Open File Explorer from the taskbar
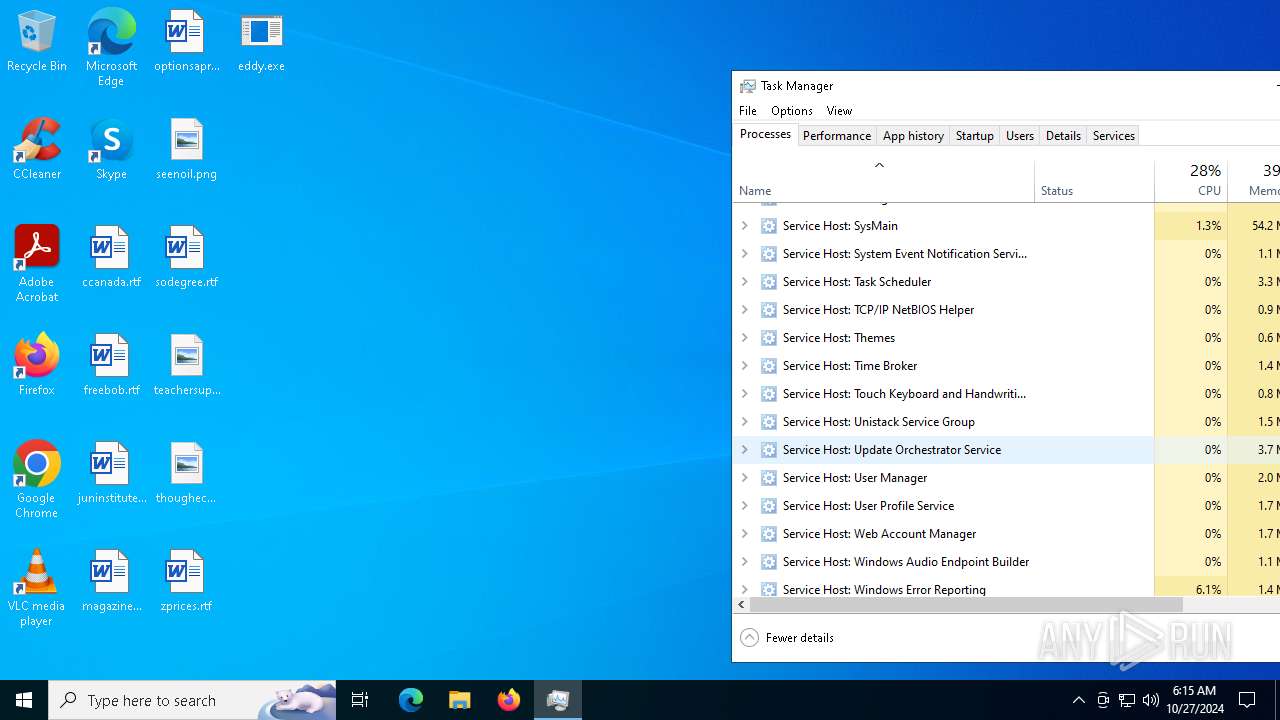The height and width of the screenshot is (720, 1280). click(x=460, y=700)
